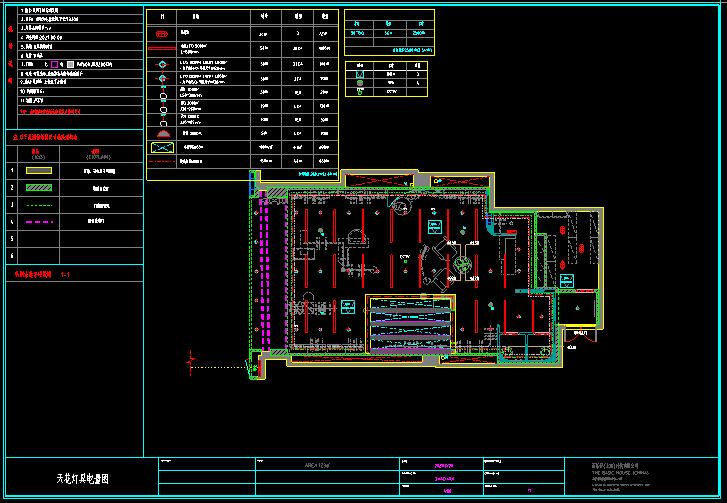Select the red dash-dot line symbol
Screen dimensions: 727x503
162,161
